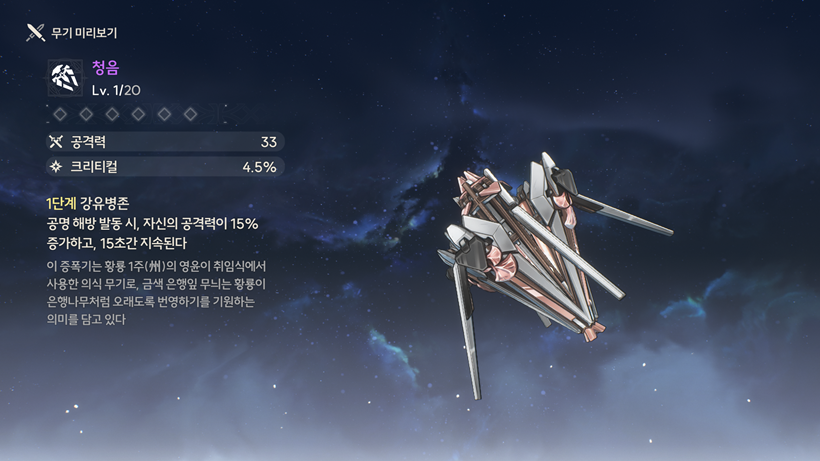Select the sixth rank diamond
The height and width of the screenshot is (461, 820).
click(x=191, y=114)
